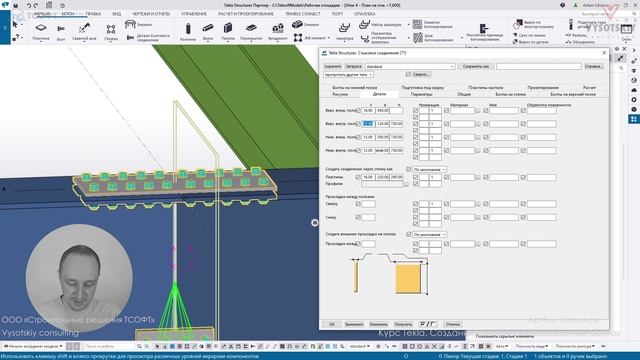Viewport: 640px width, 360px height.
Task: Open По умолчанию dropdown for соединение через стенку
Action: coord(429,169)
